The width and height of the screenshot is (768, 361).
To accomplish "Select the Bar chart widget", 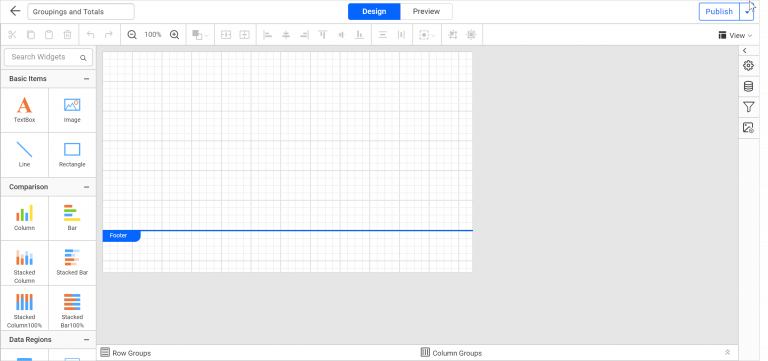I will point(72,218).
